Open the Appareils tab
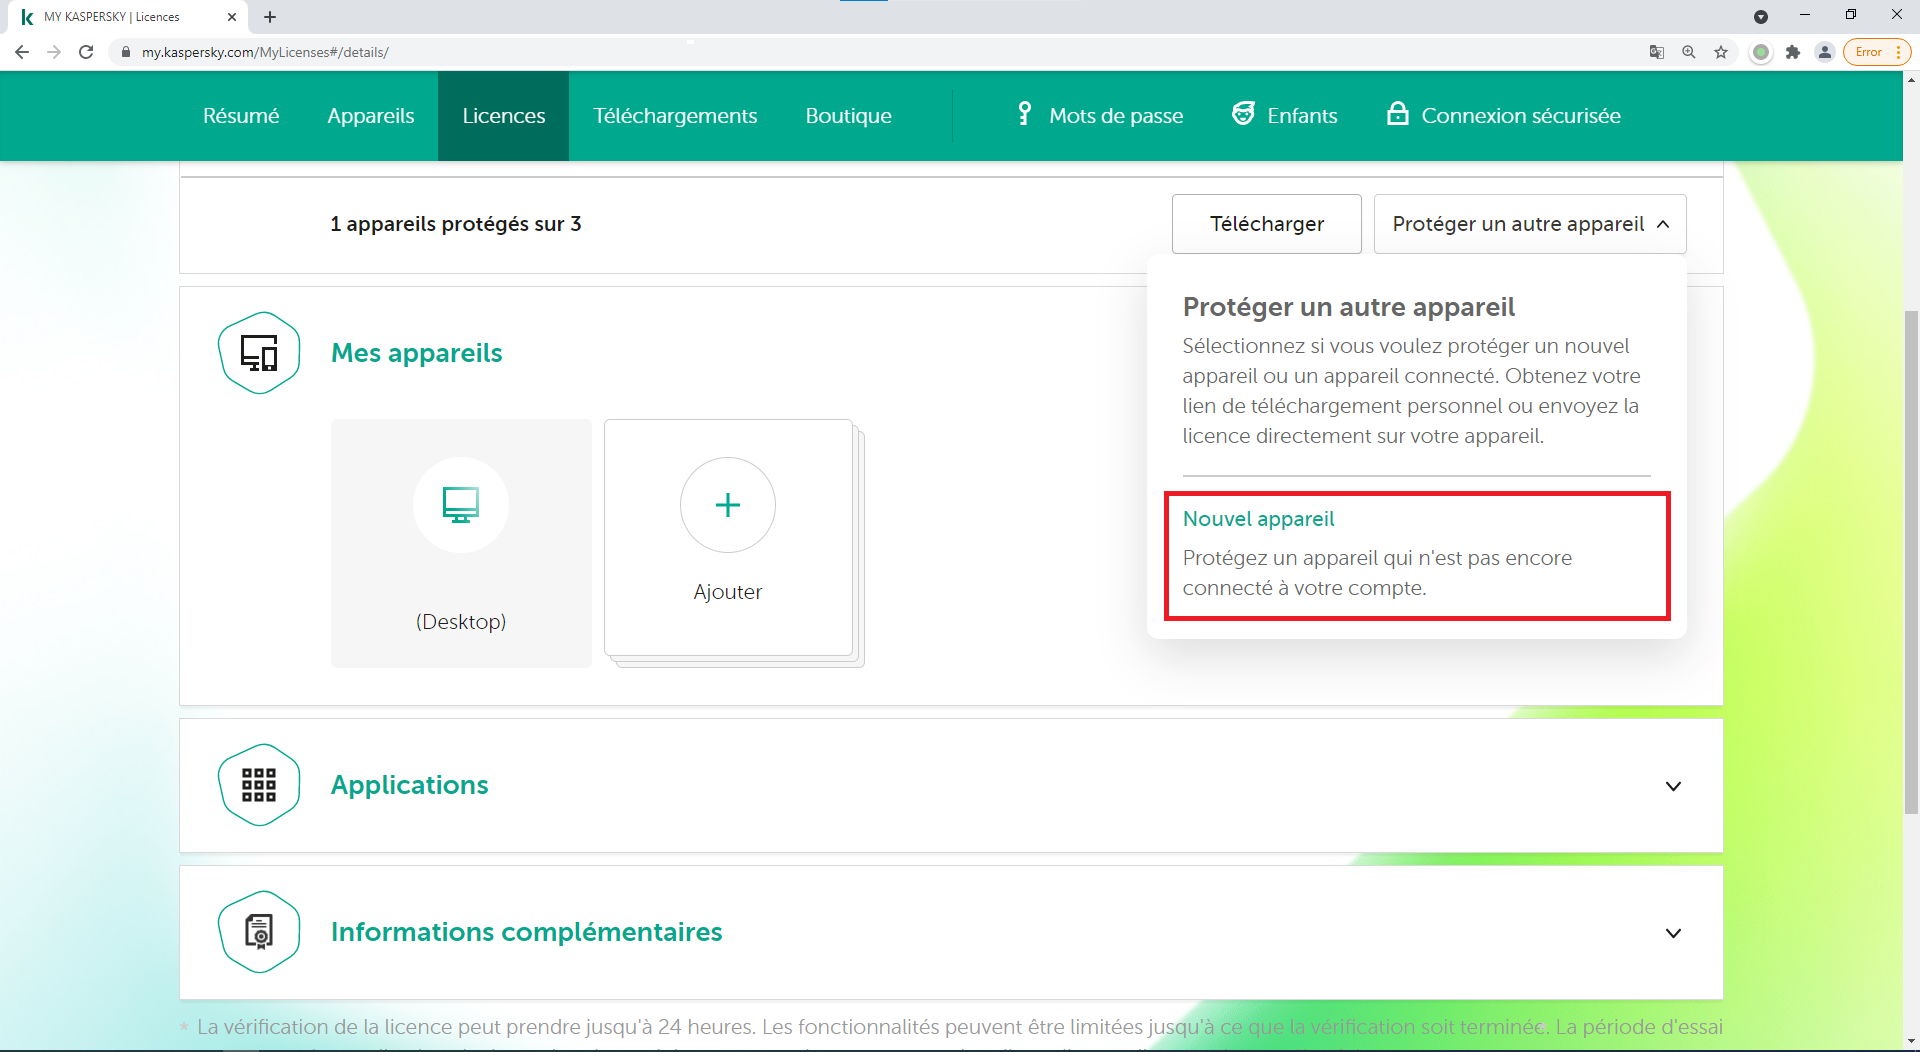 point(371,116)
